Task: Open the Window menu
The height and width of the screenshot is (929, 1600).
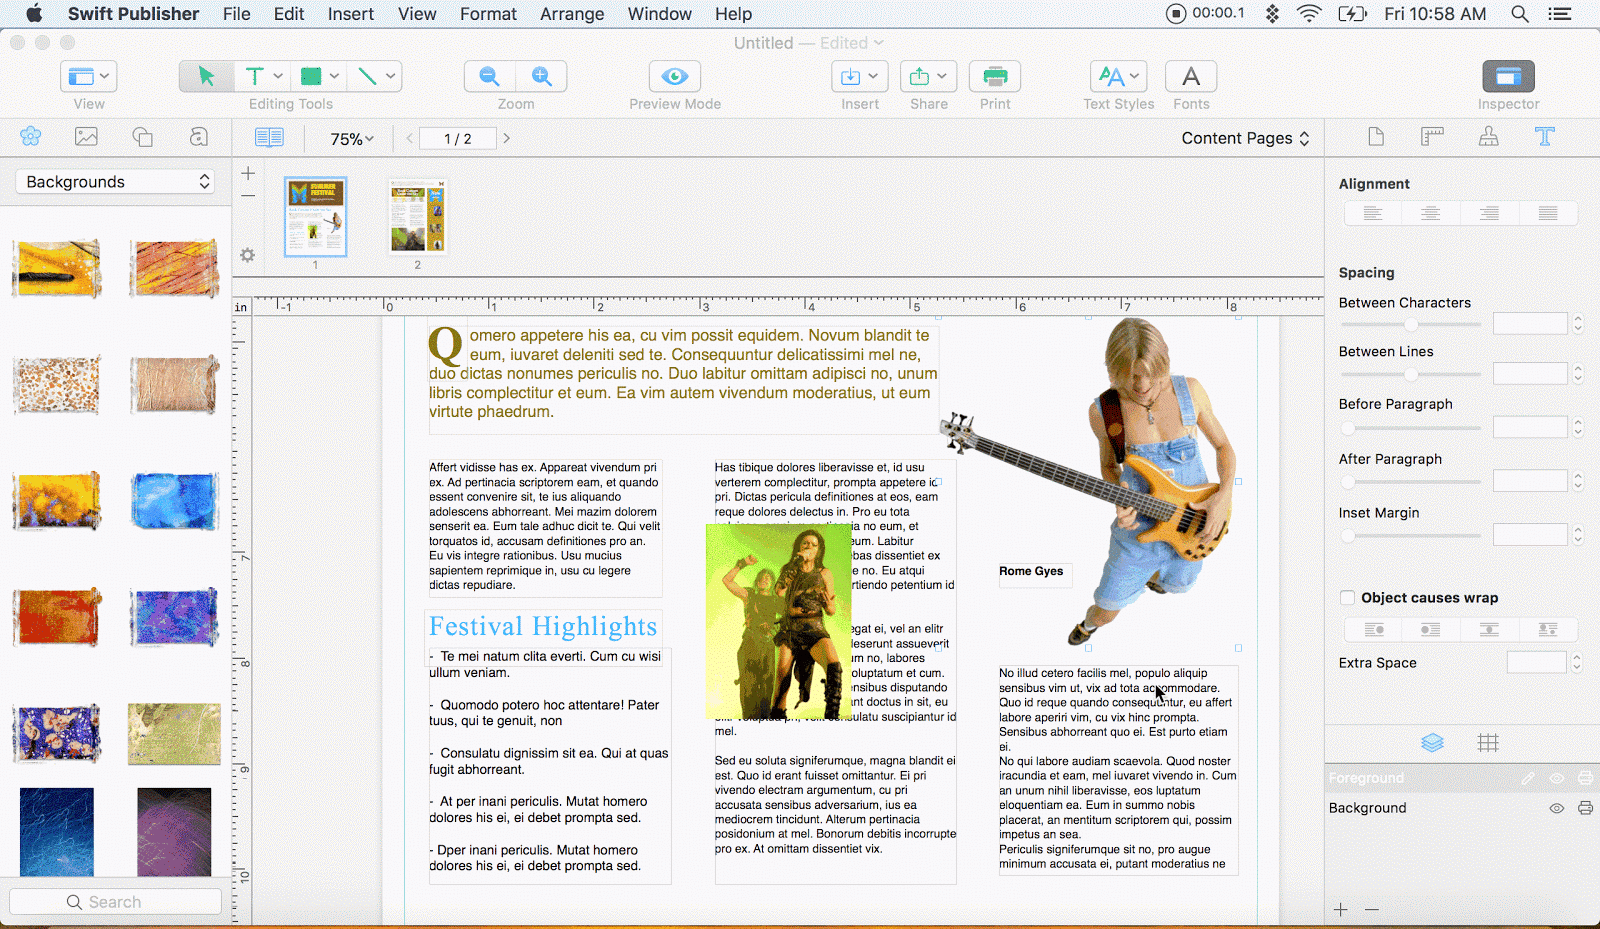Action: coord(659,14)
